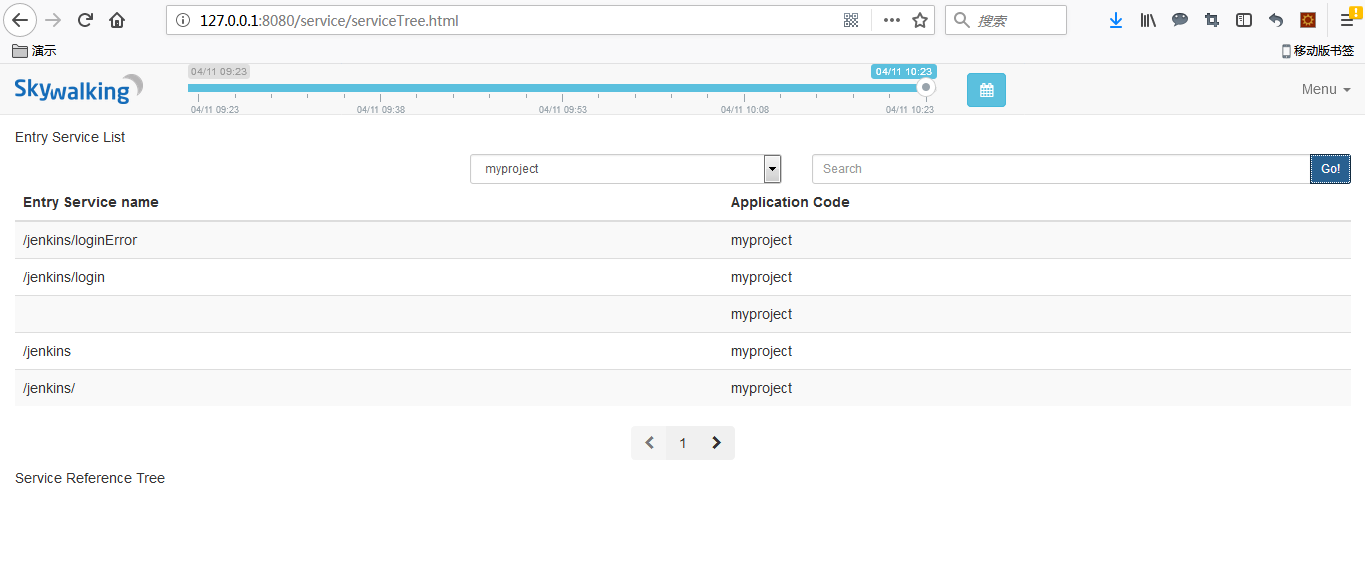Viewport: 1365px width, 565px height.
Task: Click the timeline tick labeled 04/11 09:53
Action: click(x=563, y=109)
